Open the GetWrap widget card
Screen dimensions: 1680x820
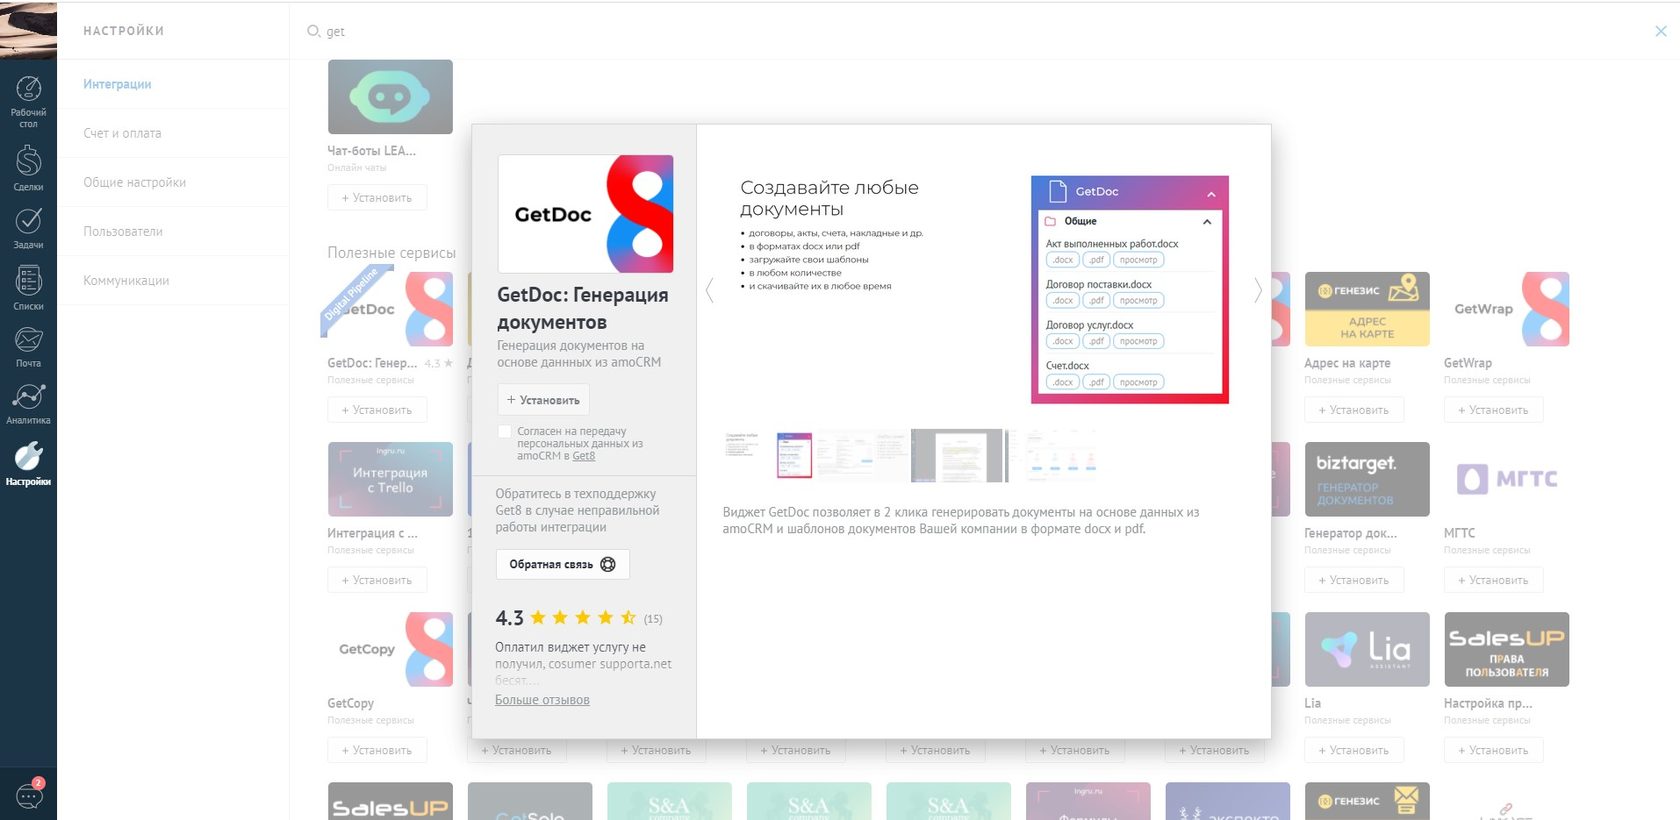[1506, 309]
